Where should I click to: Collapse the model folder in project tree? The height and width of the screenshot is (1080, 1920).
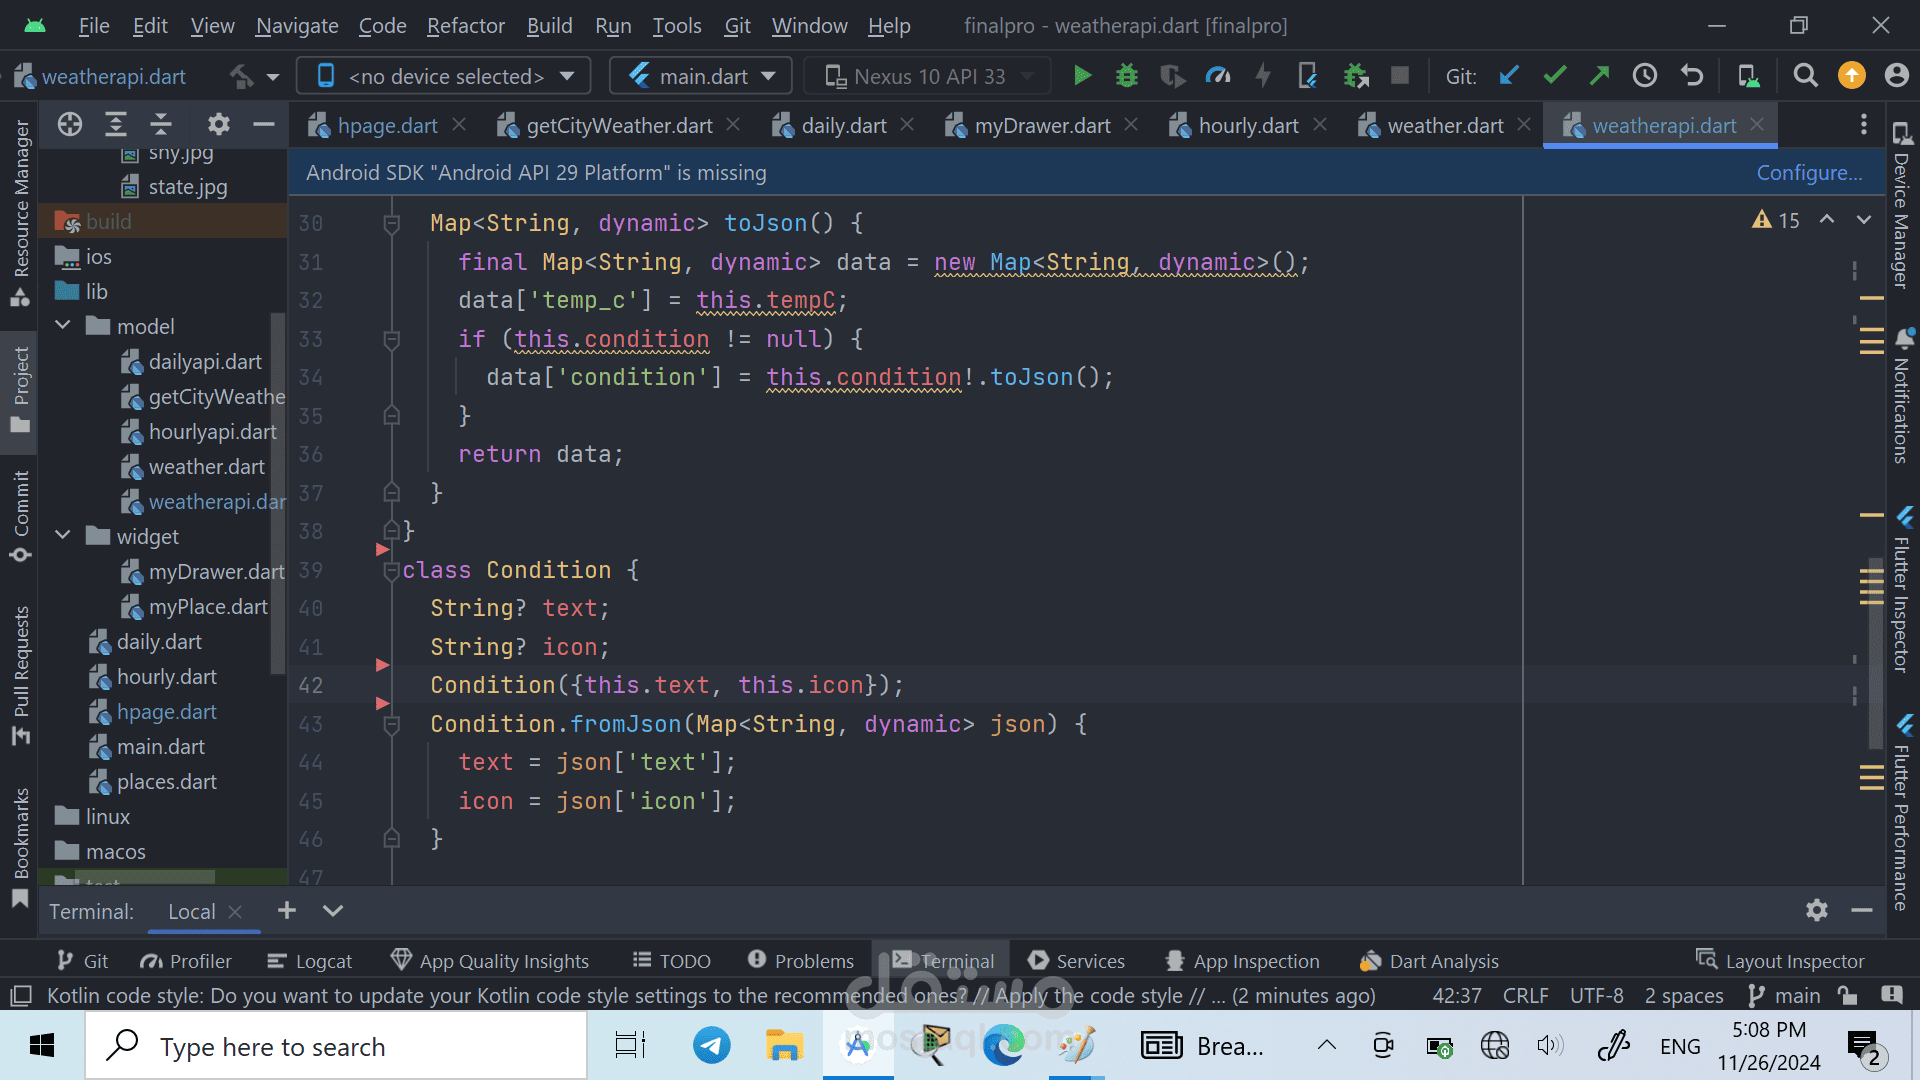(x=63, y=326)
